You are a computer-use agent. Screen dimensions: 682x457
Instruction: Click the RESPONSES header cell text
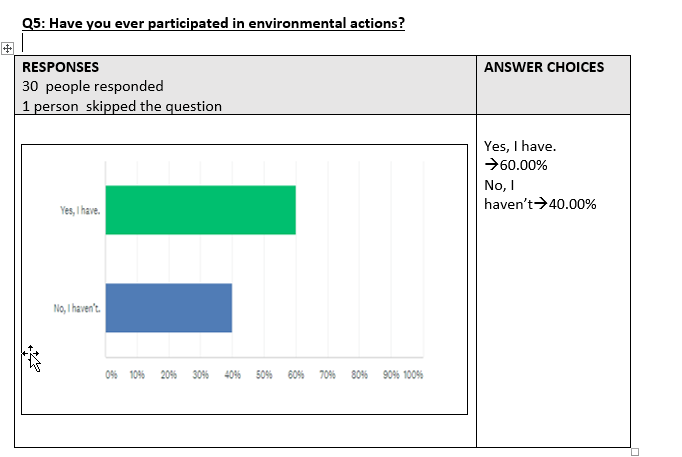(61, 68)
